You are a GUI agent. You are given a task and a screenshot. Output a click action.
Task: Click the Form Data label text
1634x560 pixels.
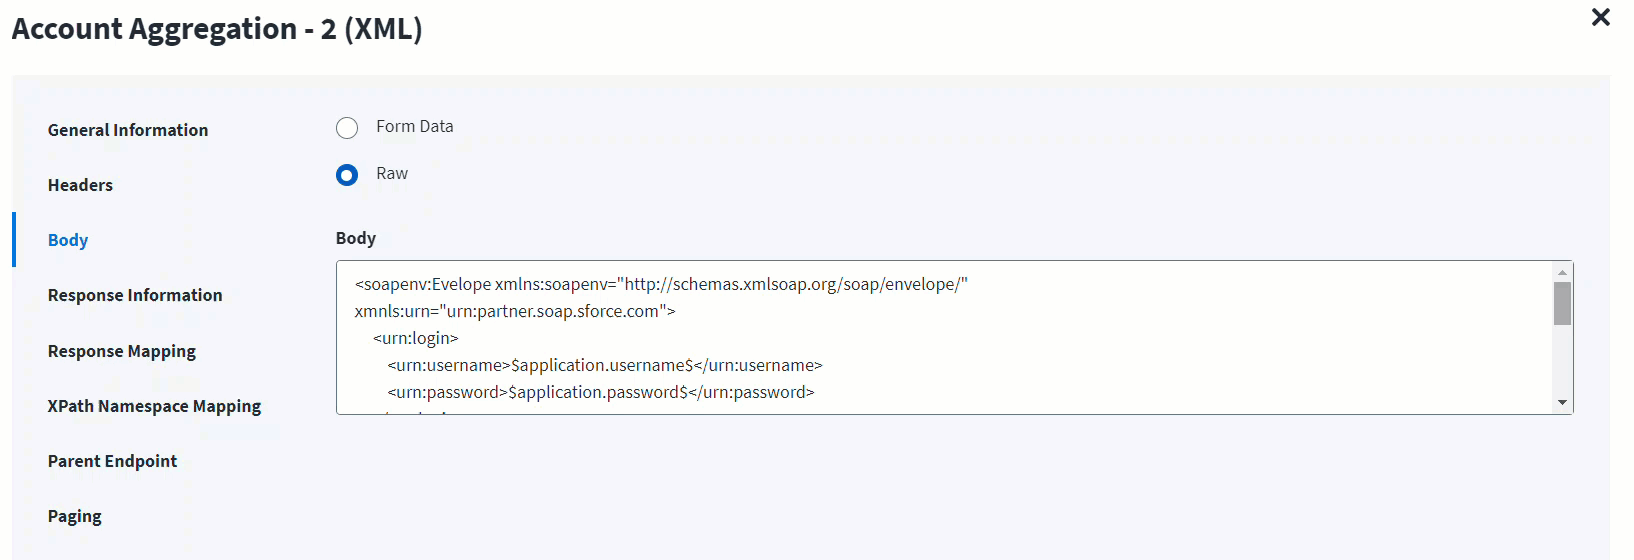coord(414,126)
